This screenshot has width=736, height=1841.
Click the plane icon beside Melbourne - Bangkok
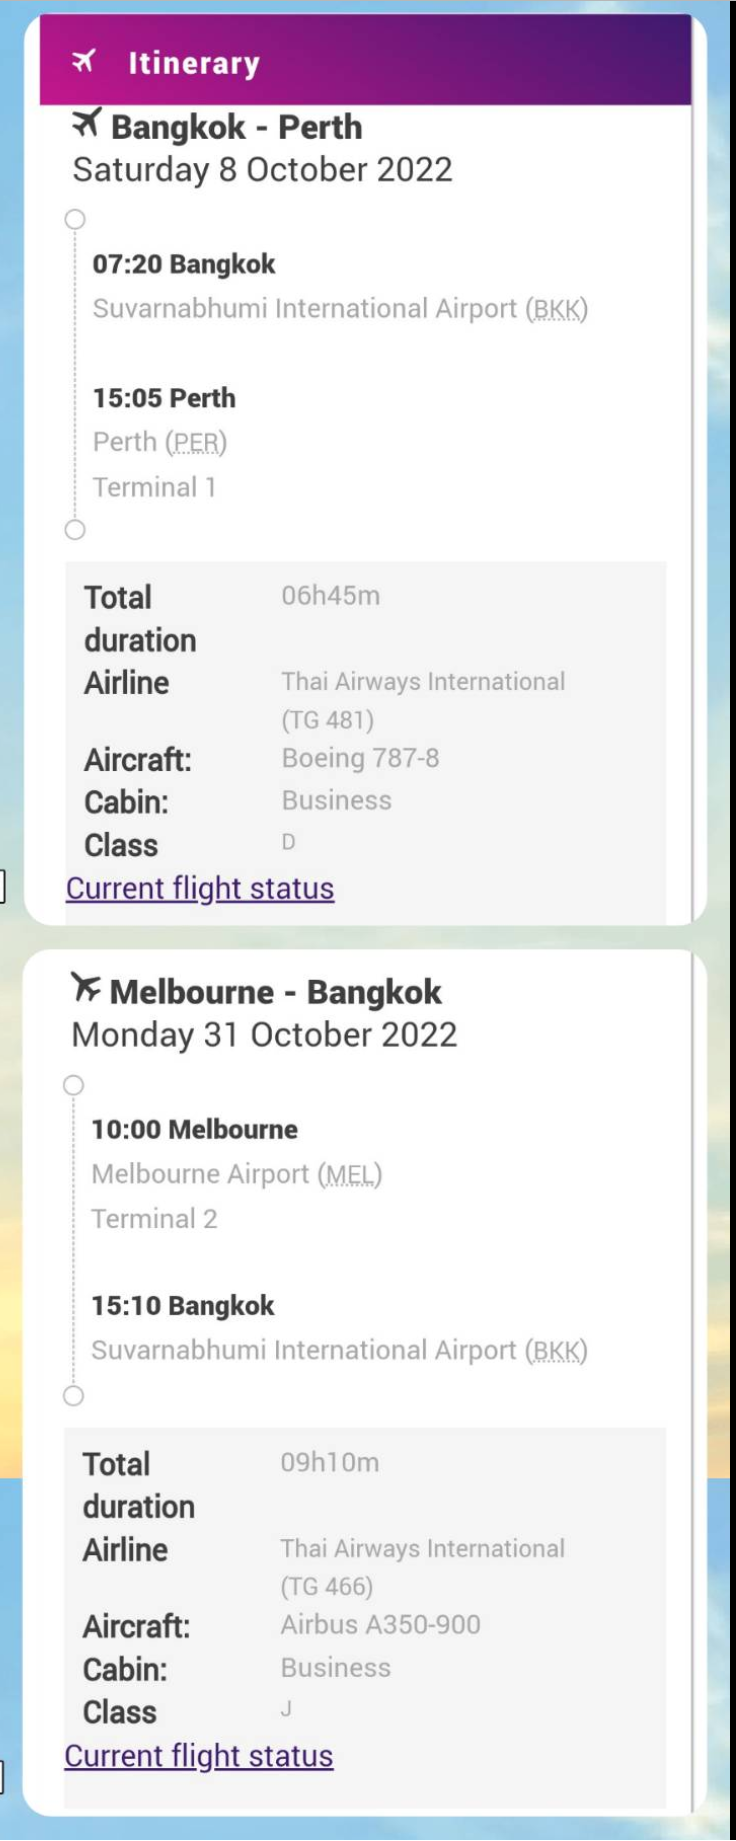pyautogui.click(x=86, y=989)
